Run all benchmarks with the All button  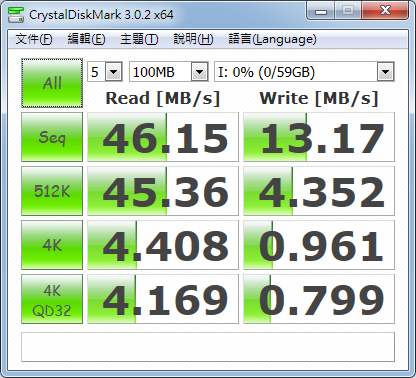click(52, 83)
